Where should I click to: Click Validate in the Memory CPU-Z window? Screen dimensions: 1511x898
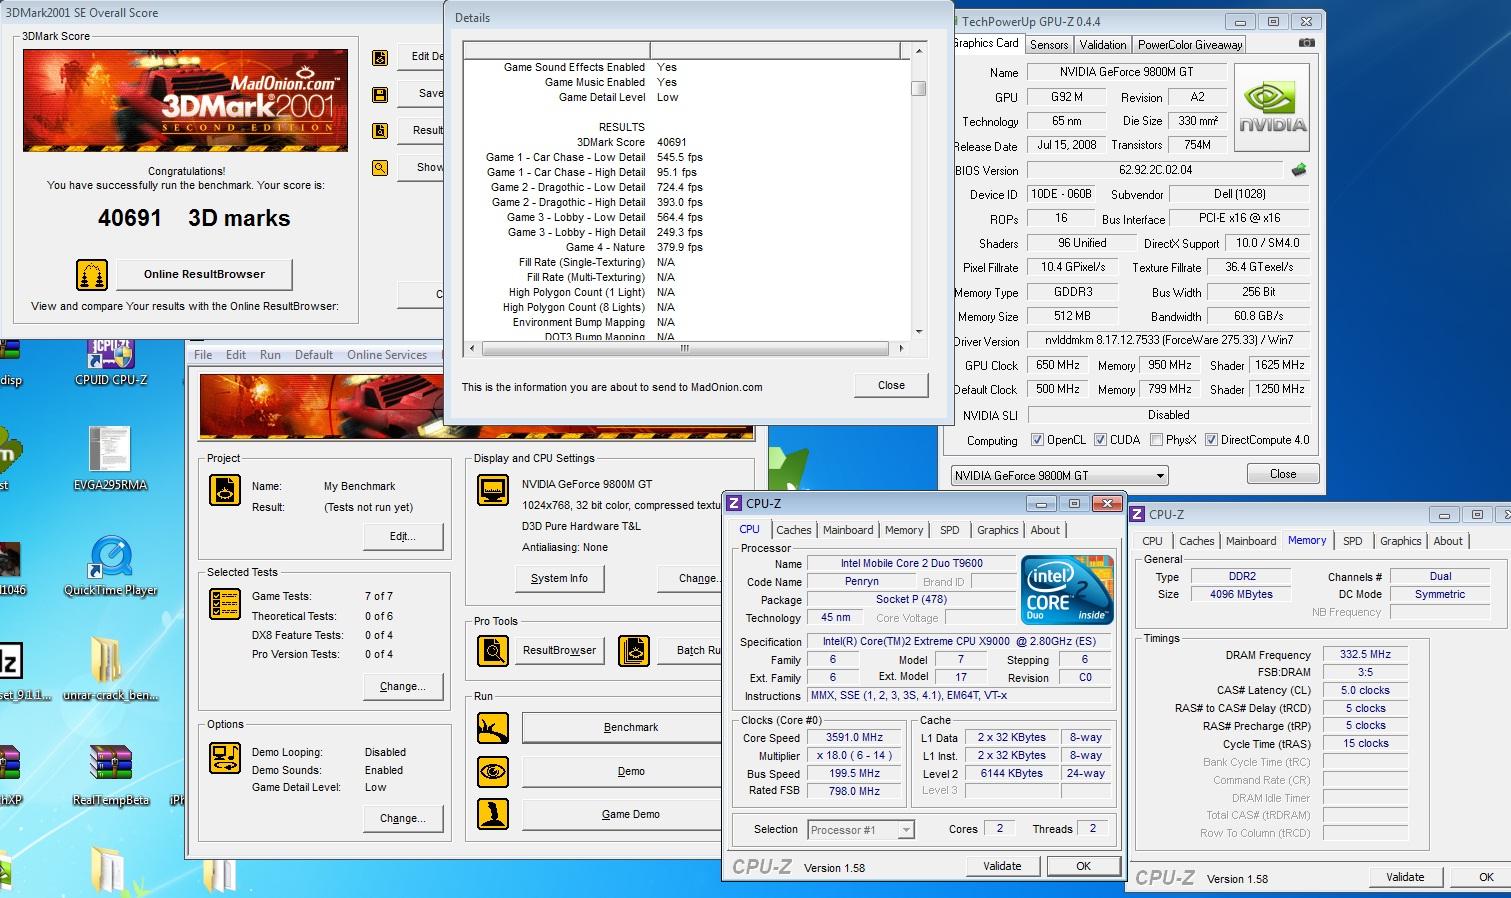[1405, 877]
